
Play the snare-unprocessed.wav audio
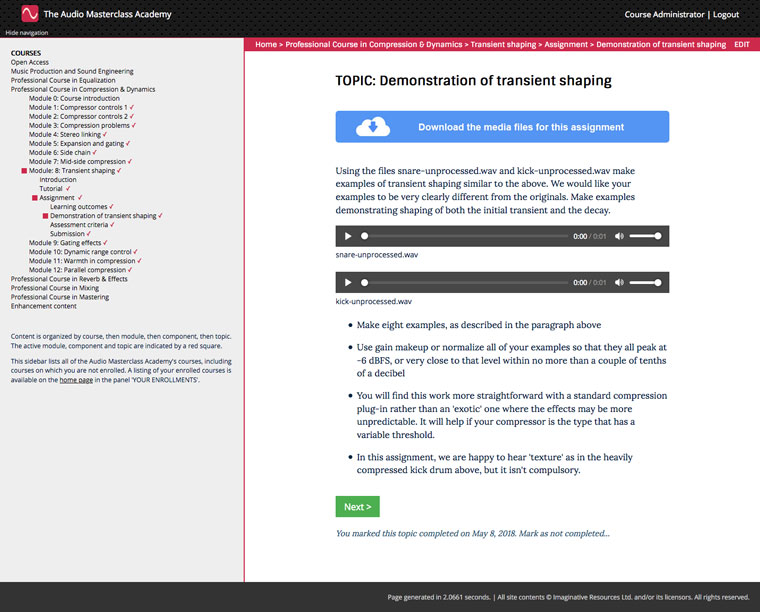(348, 236)
